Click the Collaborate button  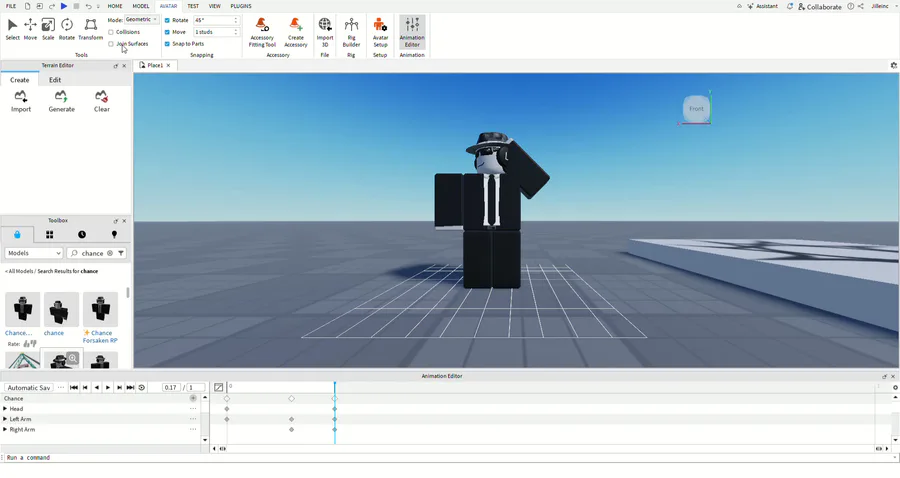(819, 7)
